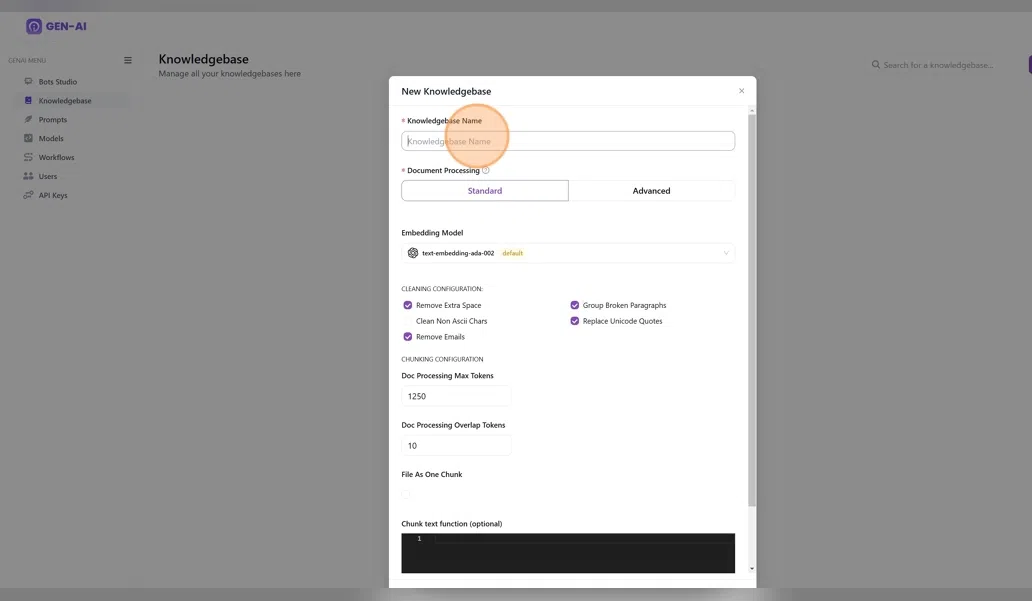Click the GEN-AI logo icon
1032x601 pixels.
[x=34, y=27]
